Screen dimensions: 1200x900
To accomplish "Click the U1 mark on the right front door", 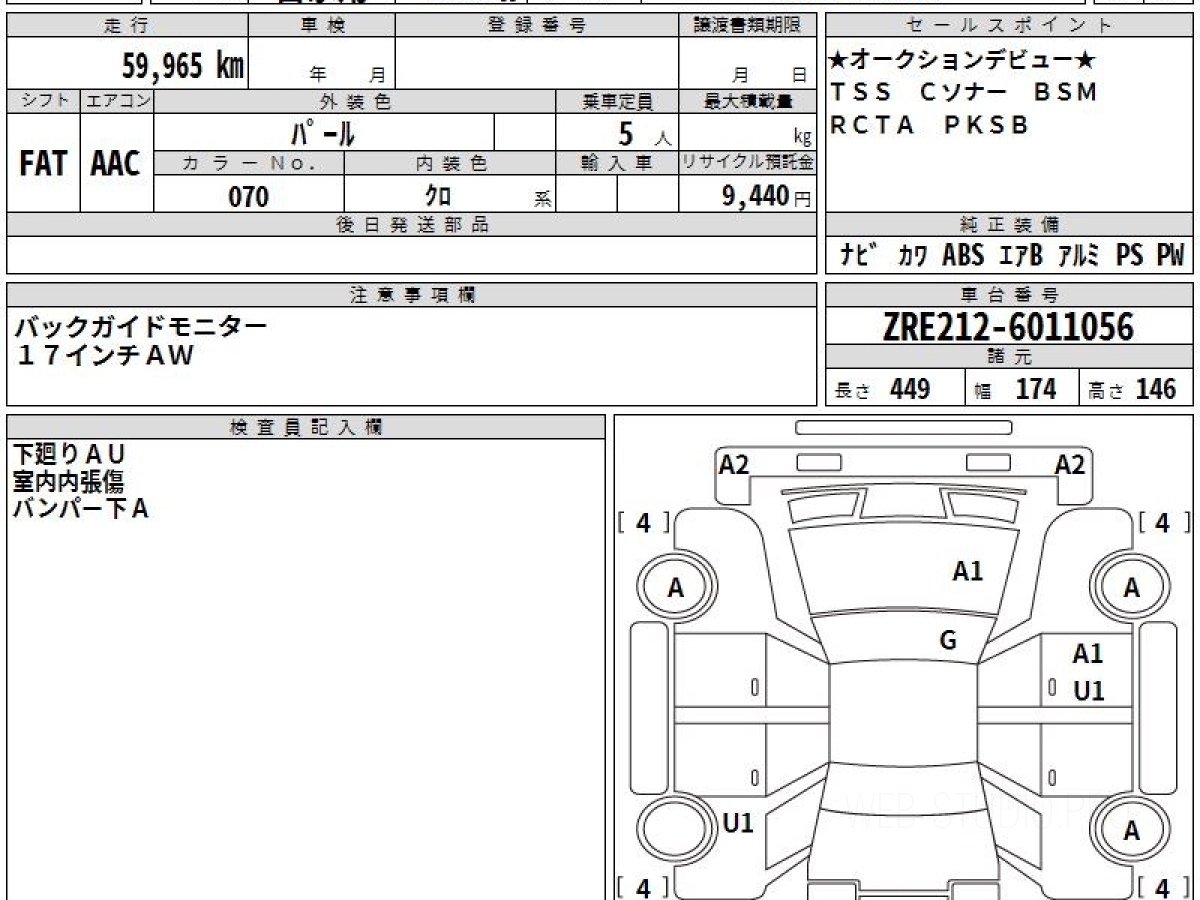I will click(x=1088, y=690).
